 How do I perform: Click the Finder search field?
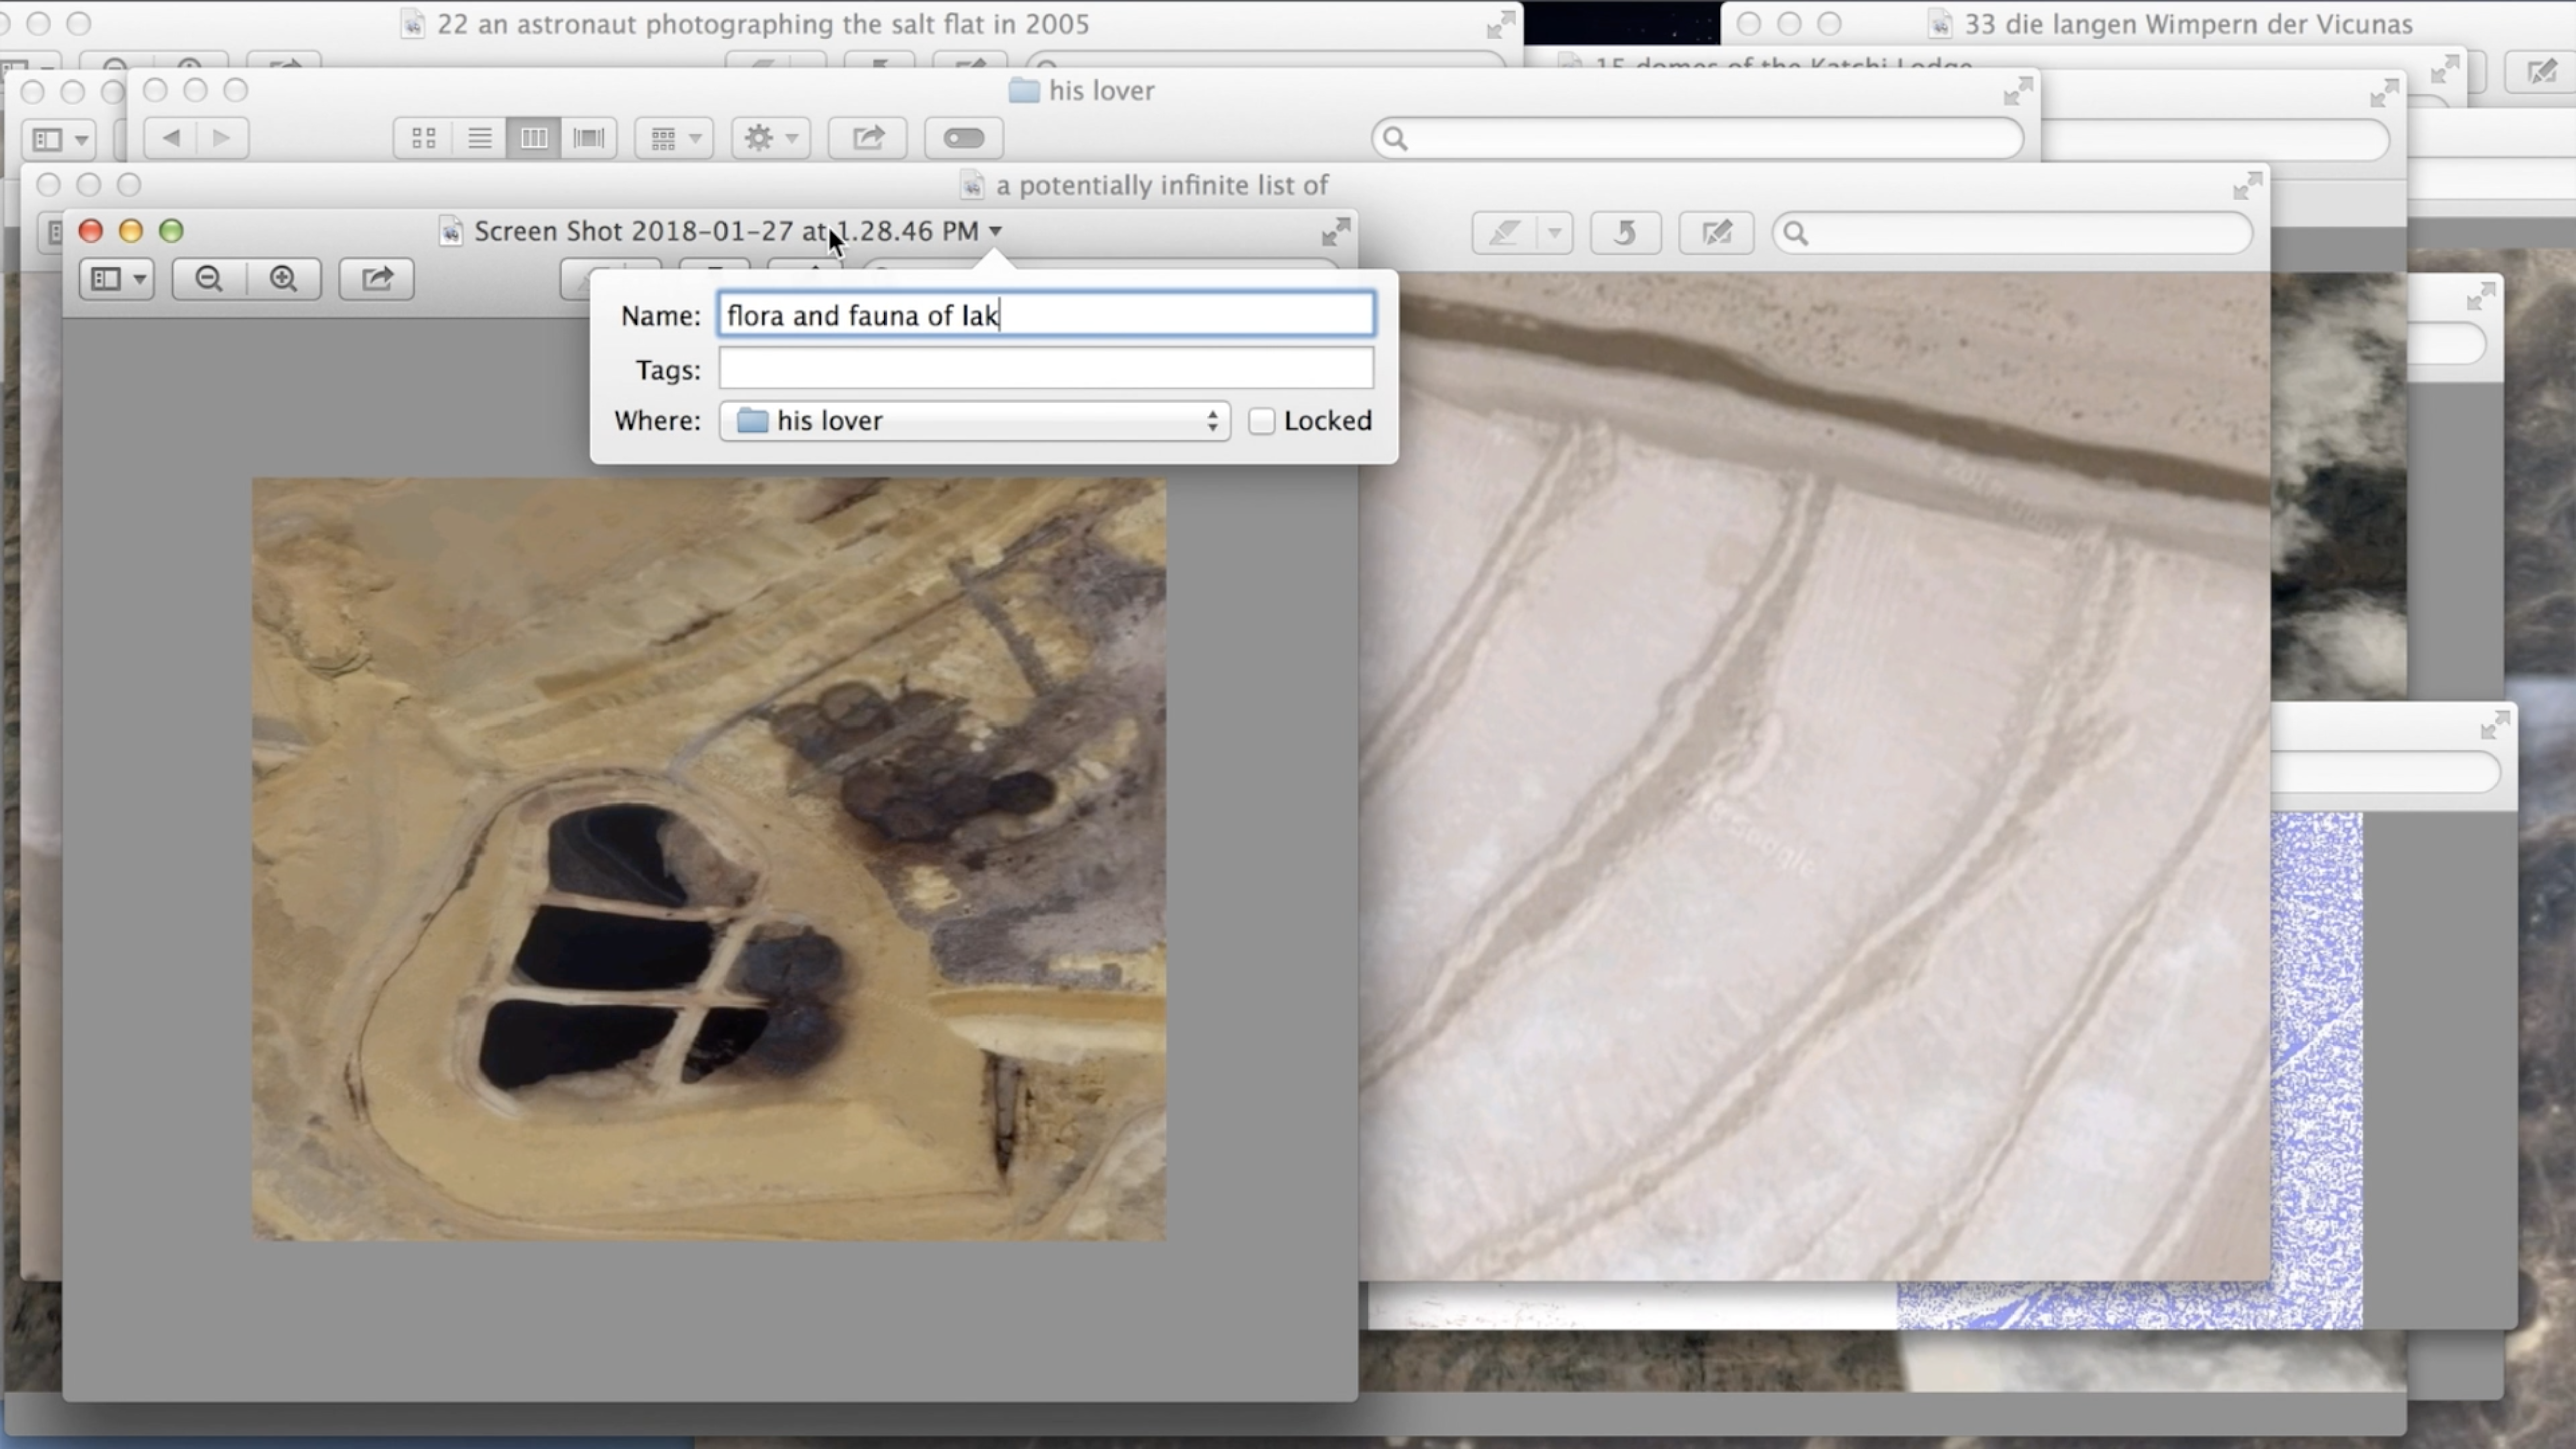click(1697, 138)
